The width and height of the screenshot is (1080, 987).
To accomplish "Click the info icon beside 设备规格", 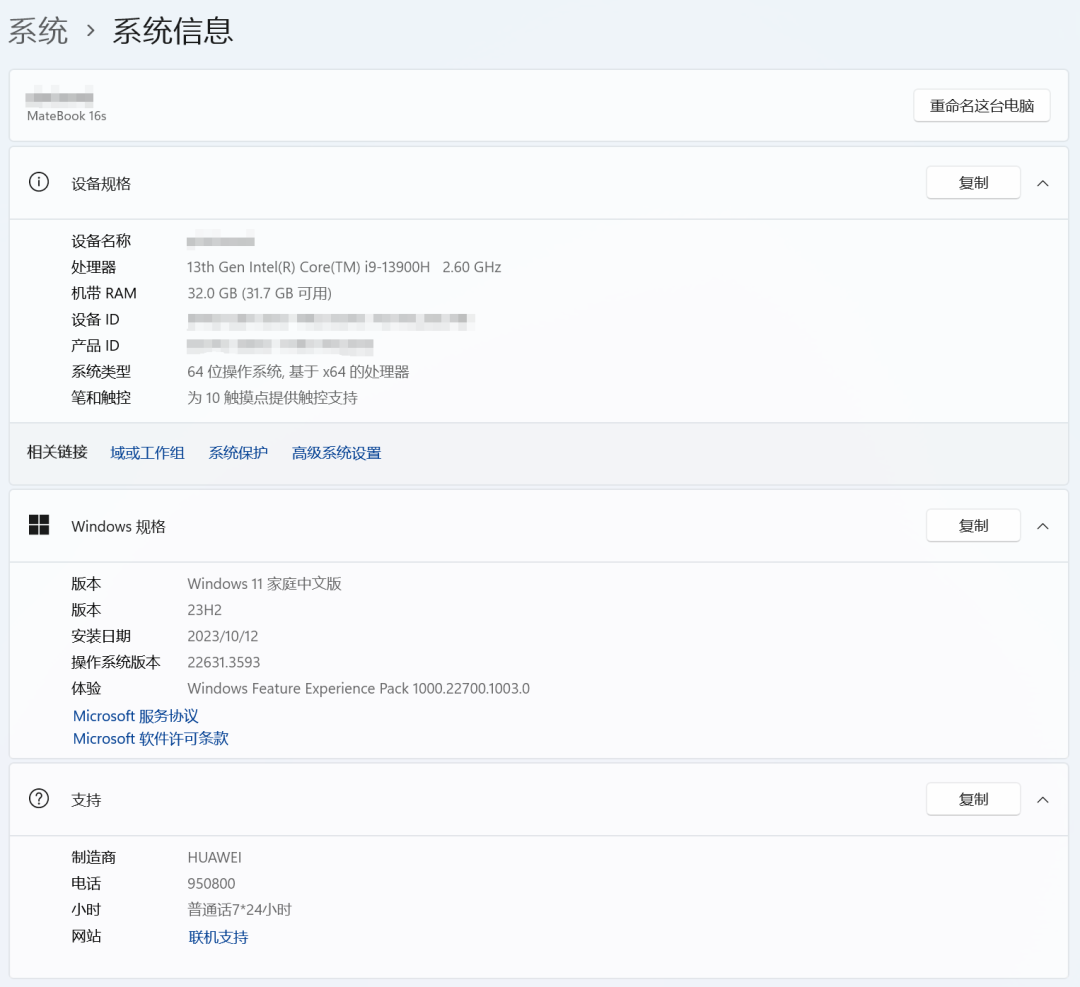I will (39, 183).
